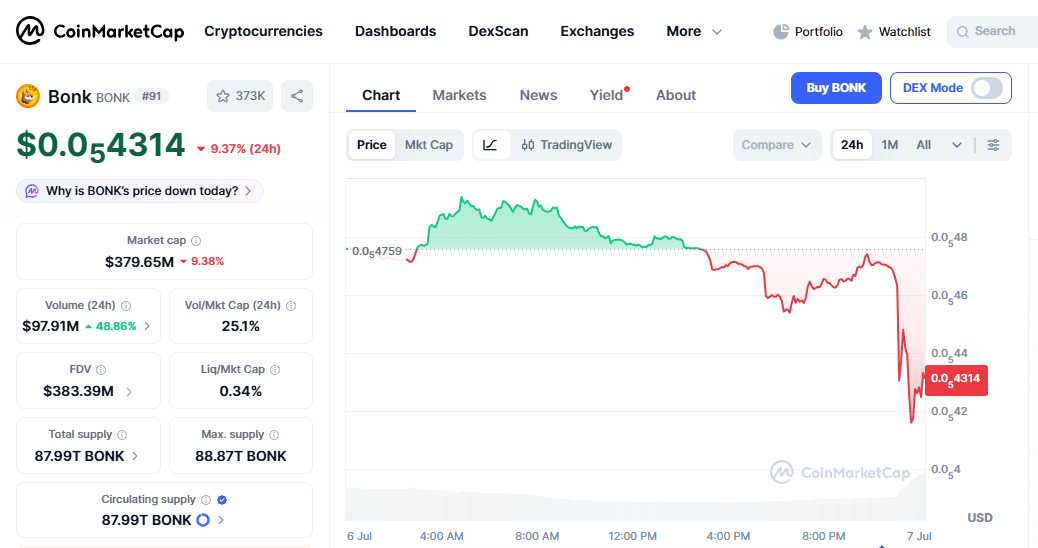Switch to the About tab
The height and width of the screenshot is (548, 1038).
[x=676, y=95]
